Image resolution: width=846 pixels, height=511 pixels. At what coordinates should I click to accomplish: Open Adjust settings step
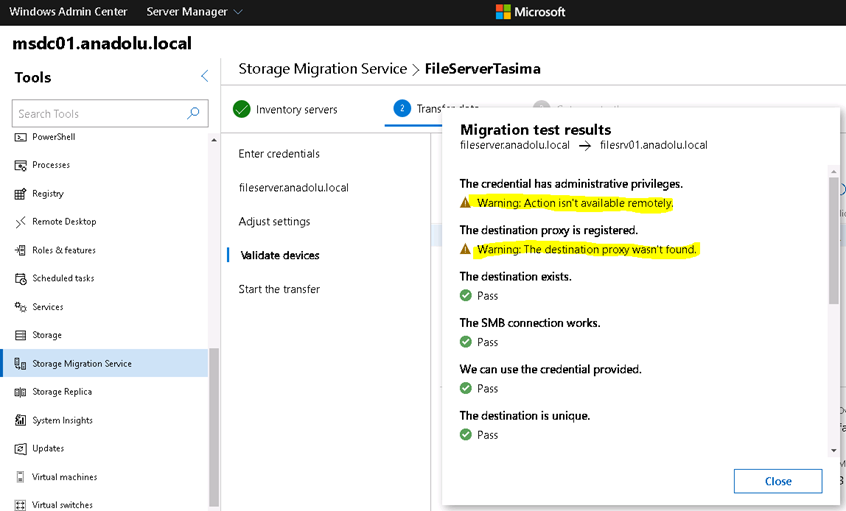coord(274,222)
